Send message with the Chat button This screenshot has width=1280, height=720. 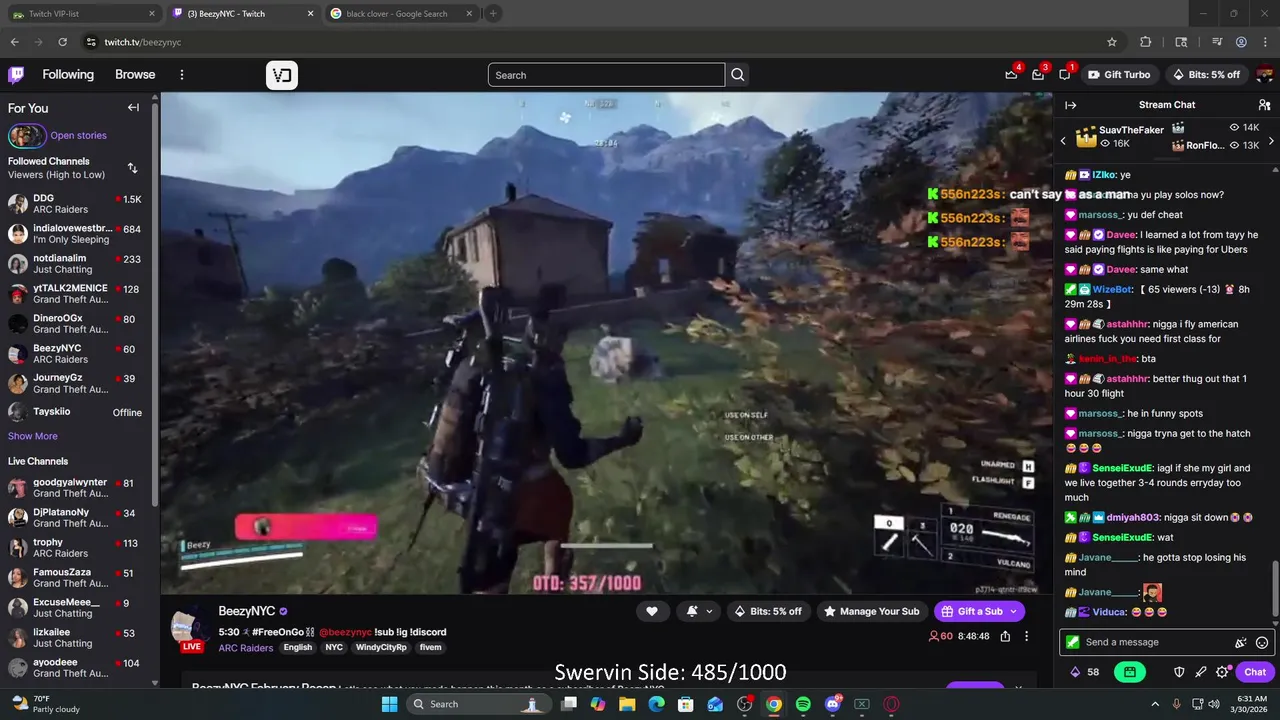tap(1255, 672)
